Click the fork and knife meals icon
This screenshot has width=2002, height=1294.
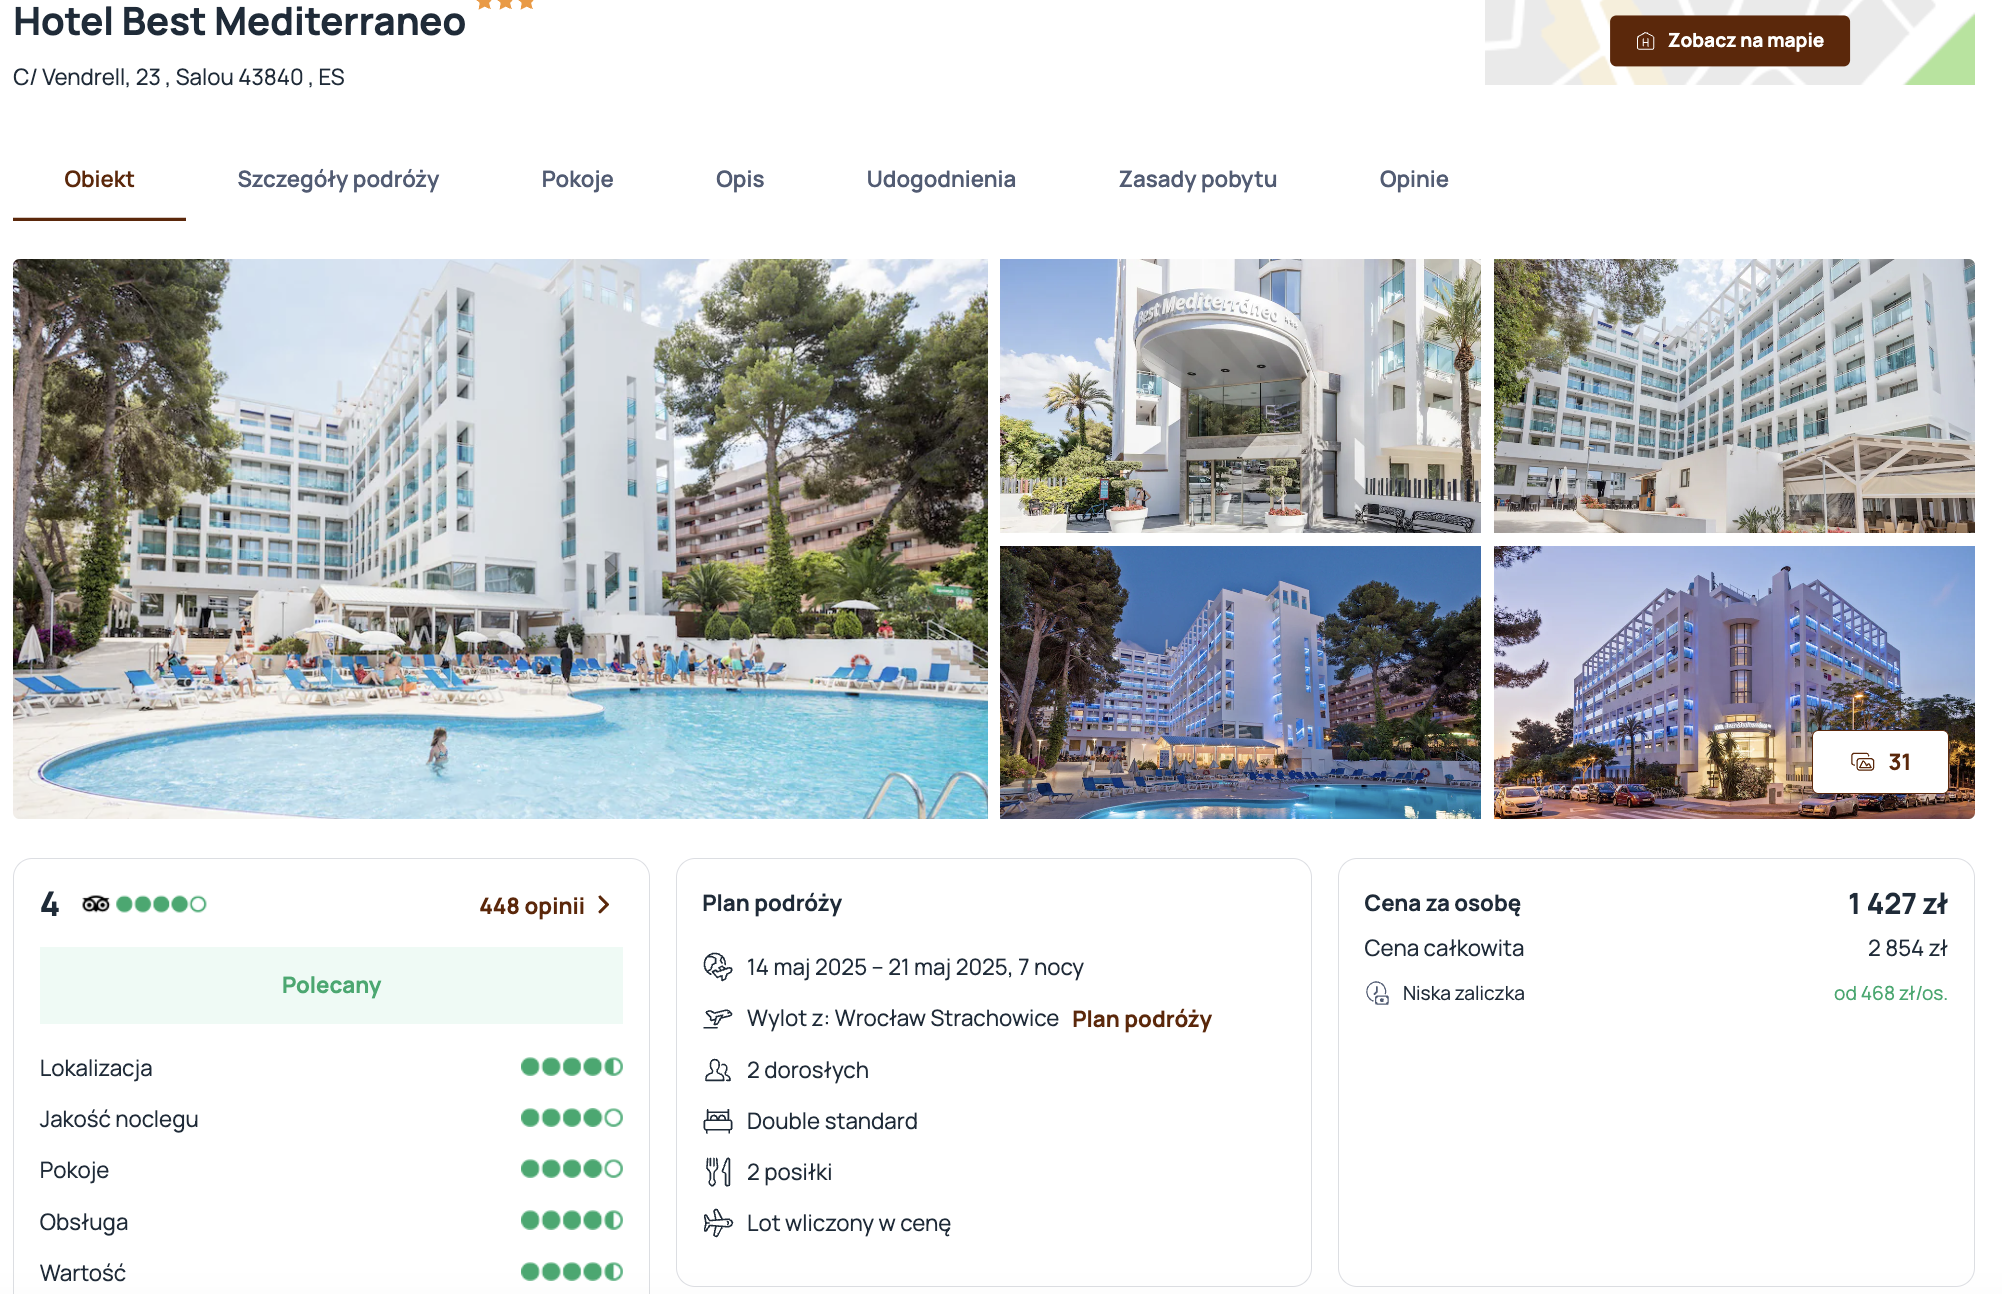point(718,1172)
